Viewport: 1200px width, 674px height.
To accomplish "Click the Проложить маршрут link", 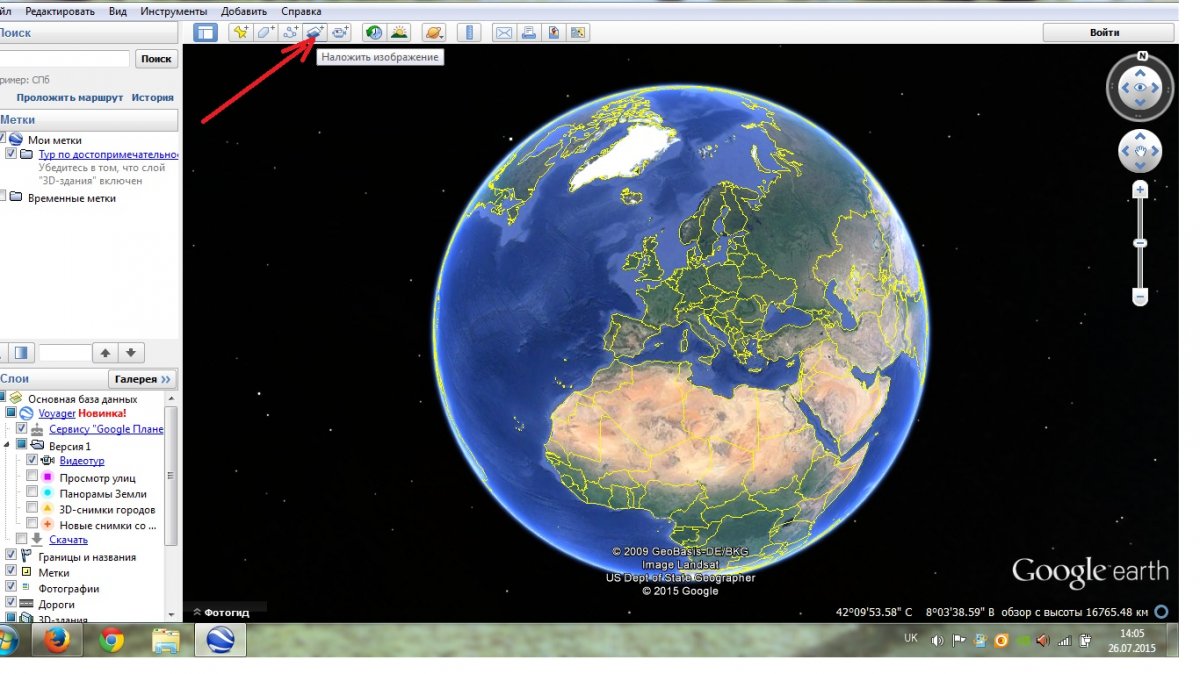I will (x=69, y=98).
